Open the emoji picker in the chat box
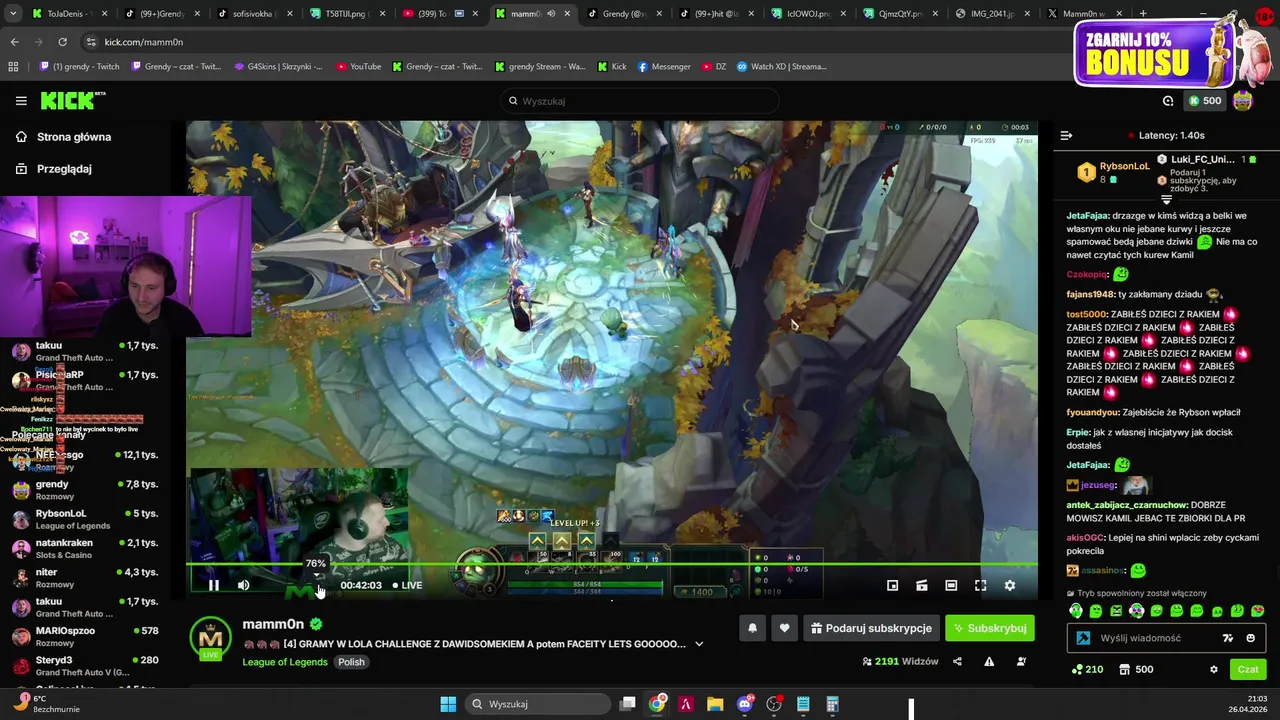This screenshot has height=720, width=1280. pyautogui.click(x=1250, y=638)
